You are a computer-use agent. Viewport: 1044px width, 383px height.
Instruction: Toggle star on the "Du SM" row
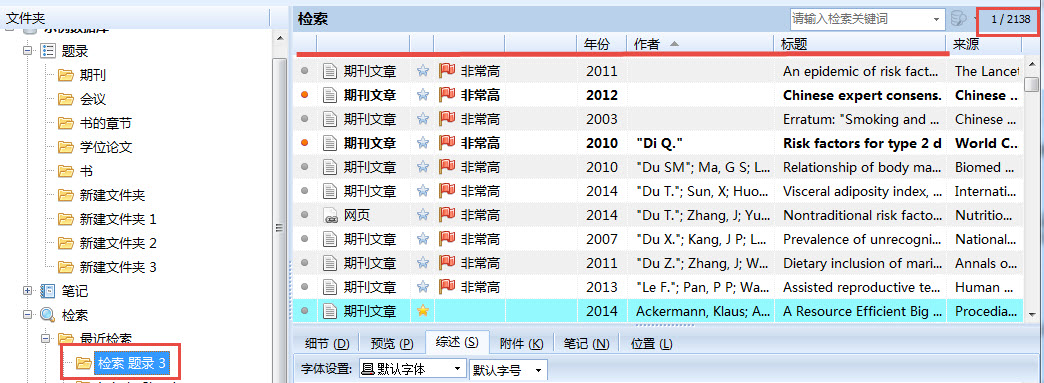coord(422,167)
